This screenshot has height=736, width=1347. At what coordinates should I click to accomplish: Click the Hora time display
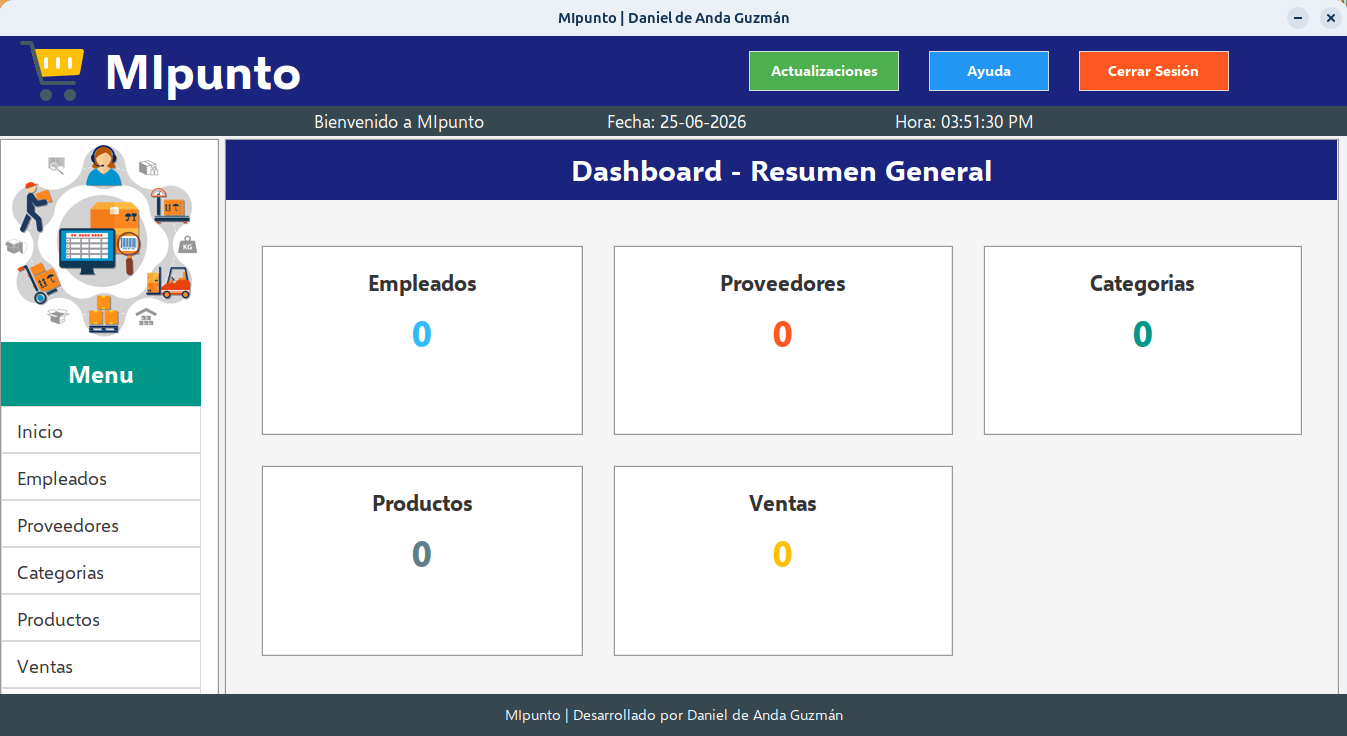click(964, 122)
